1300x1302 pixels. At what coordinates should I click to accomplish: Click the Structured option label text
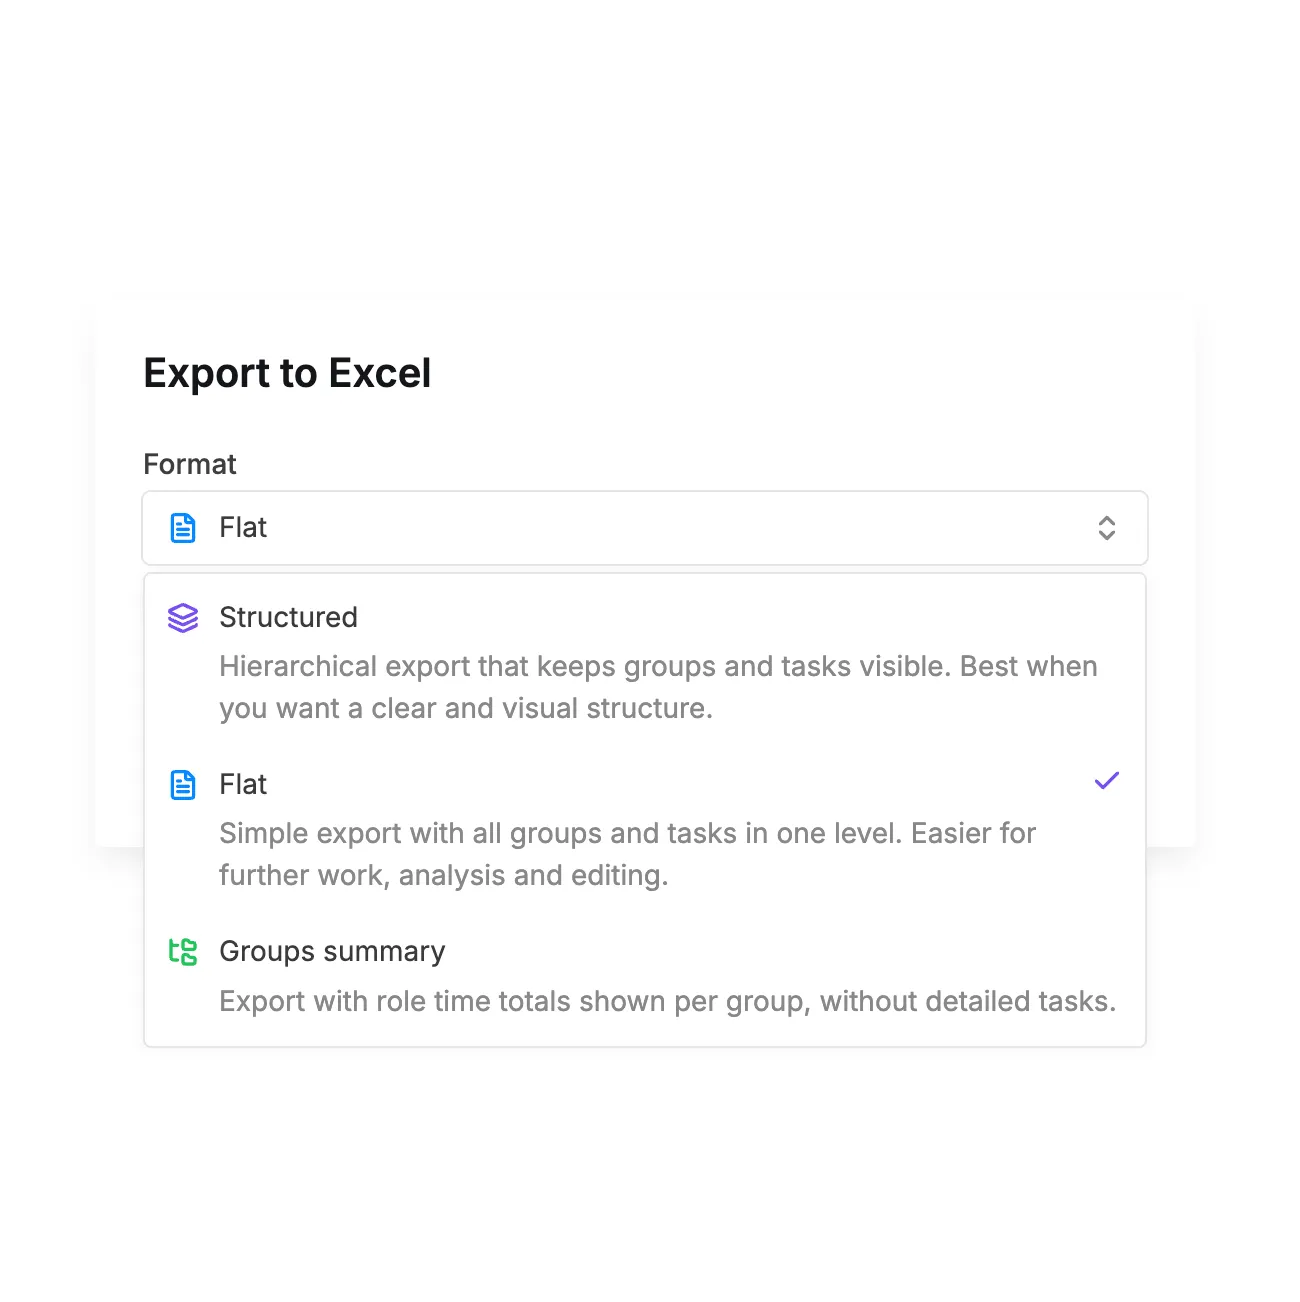pyautogui.click(x=288, y=617)
